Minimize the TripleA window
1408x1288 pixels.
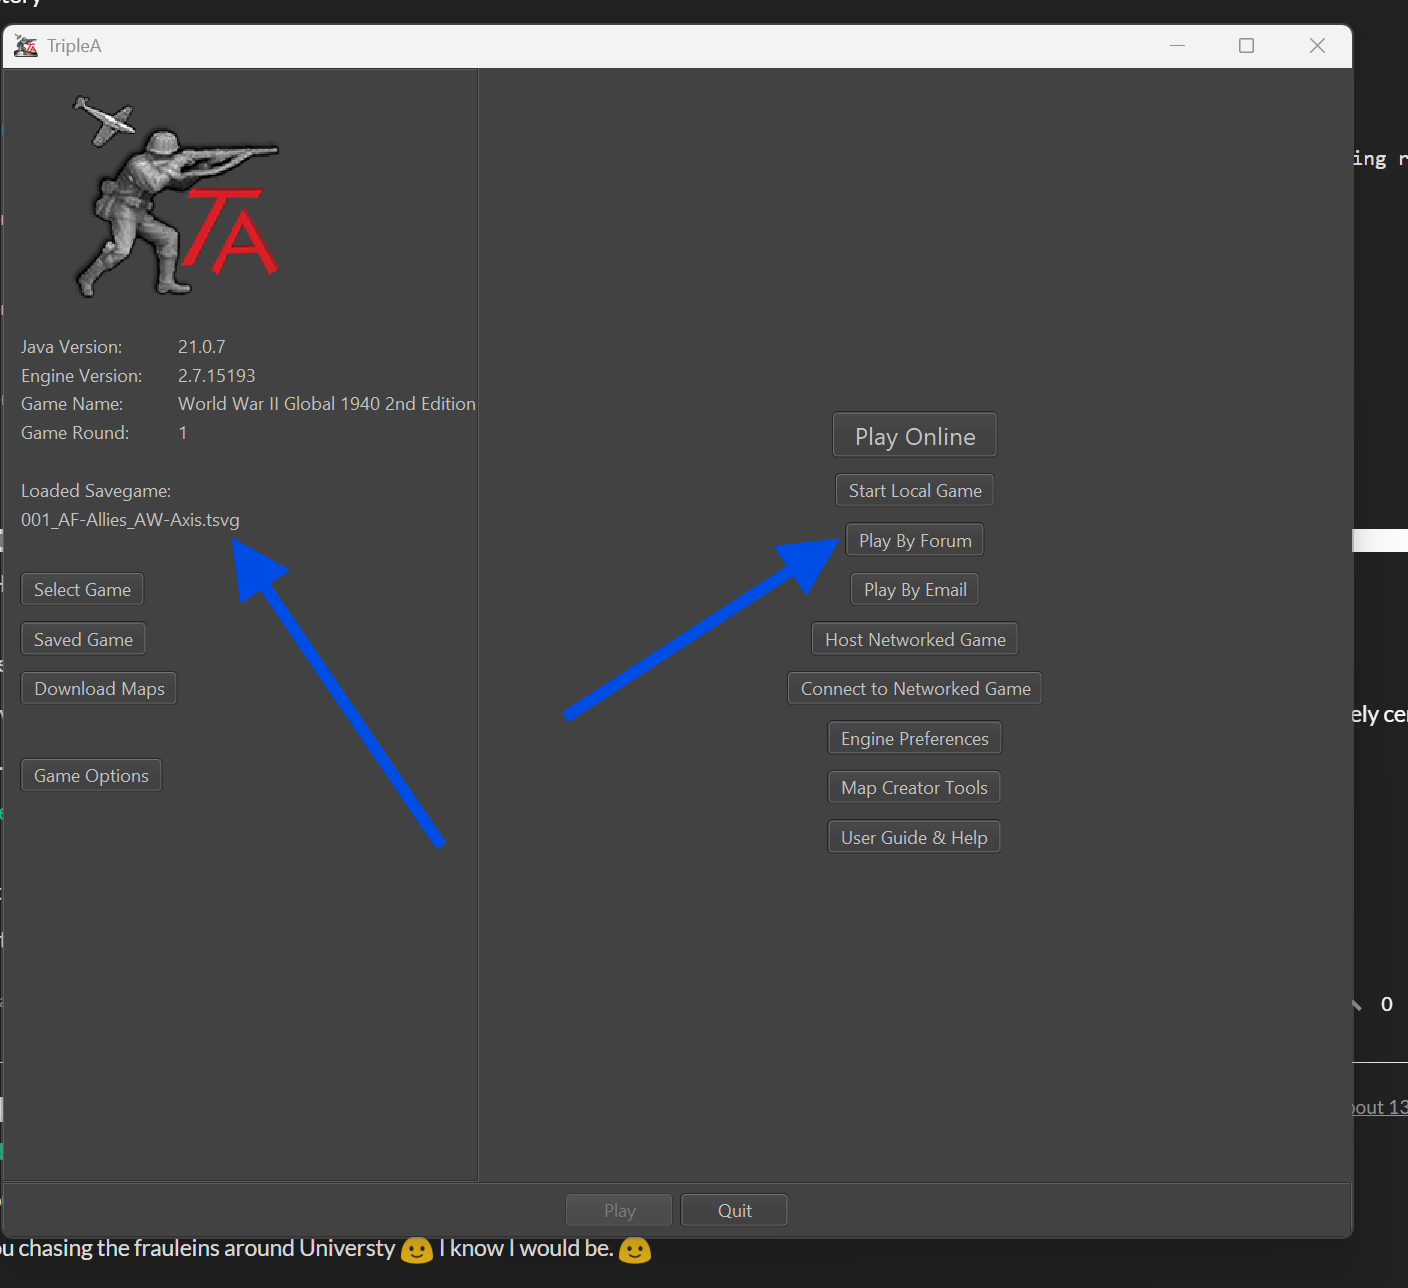click(1177, 46)
